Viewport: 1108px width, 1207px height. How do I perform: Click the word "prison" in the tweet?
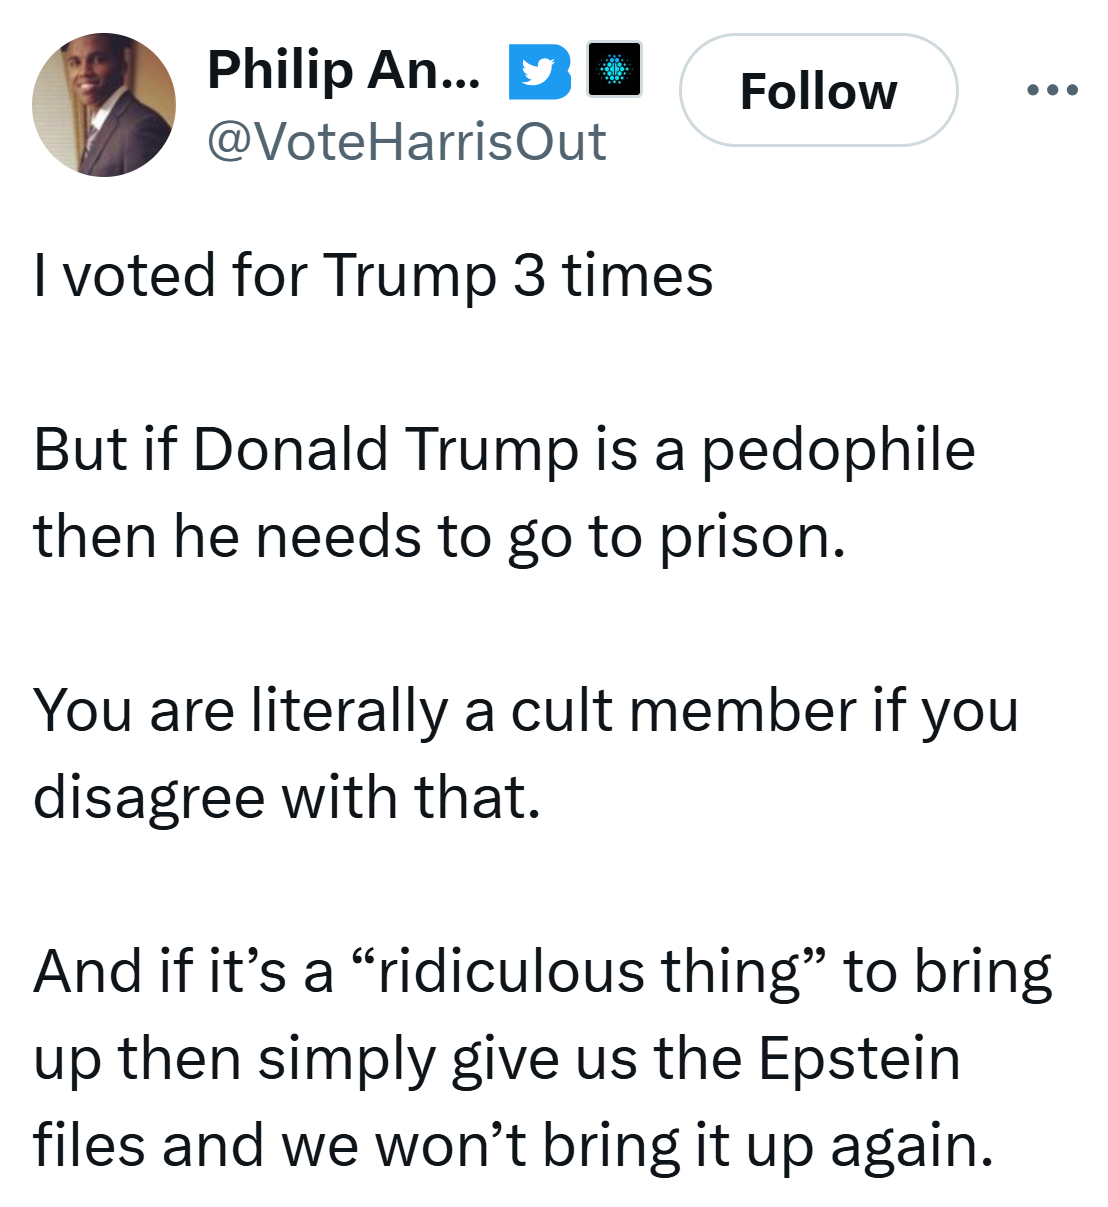(745, 538)
